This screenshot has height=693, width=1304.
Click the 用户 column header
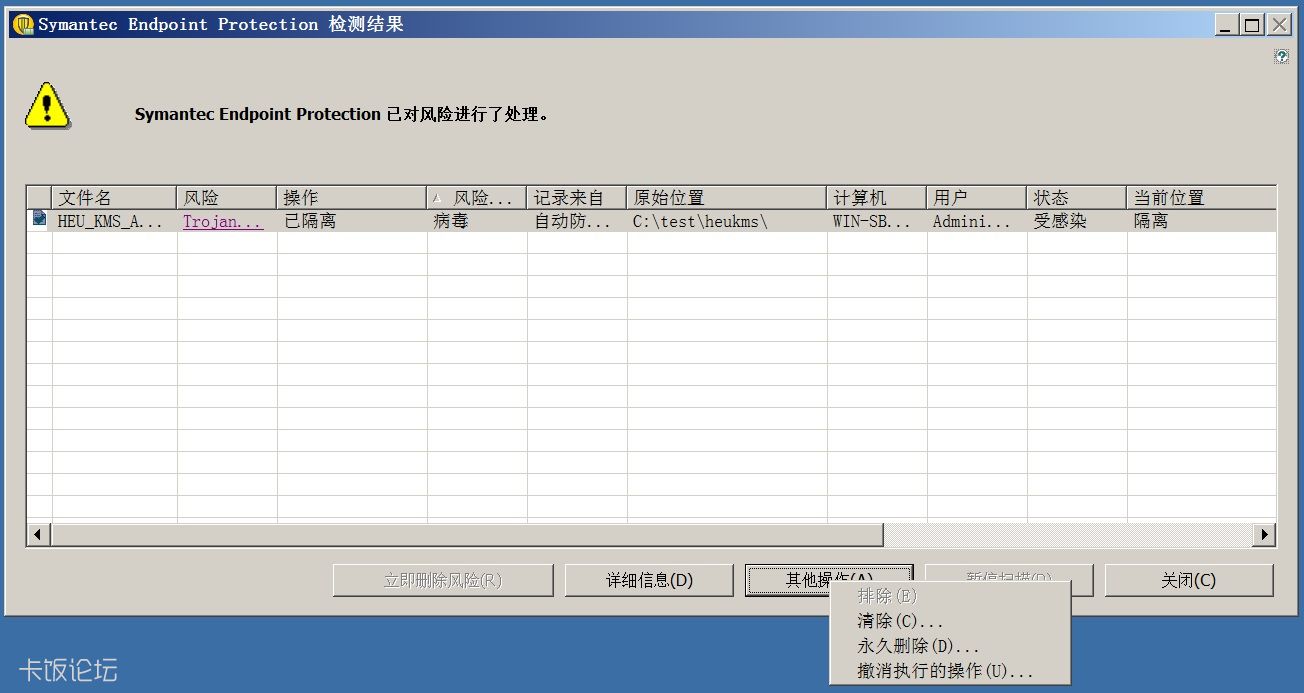click(976, 197)
